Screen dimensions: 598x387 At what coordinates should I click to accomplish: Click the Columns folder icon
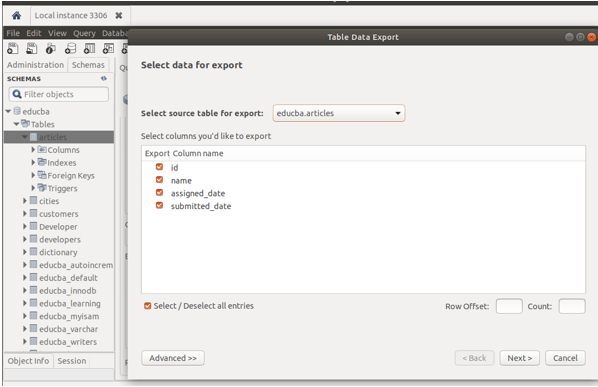pos(42,149)
